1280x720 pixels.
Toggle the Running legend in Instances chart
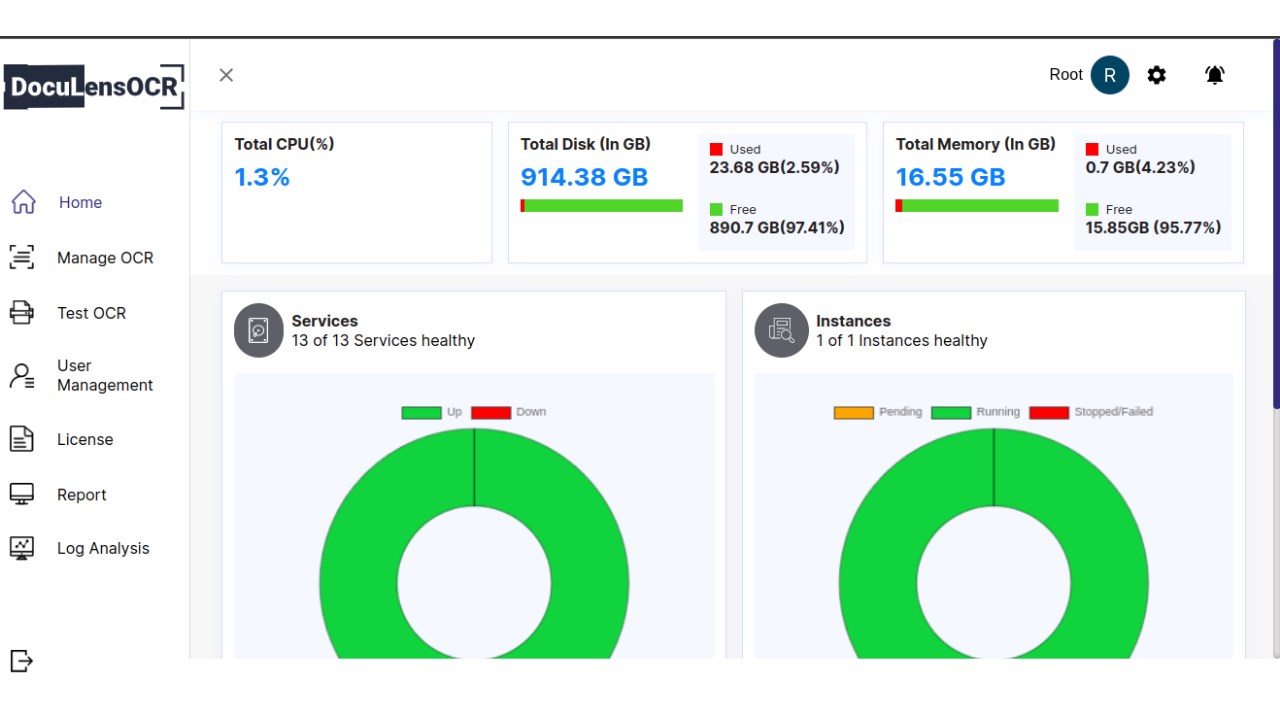click(x=975, y=412)
